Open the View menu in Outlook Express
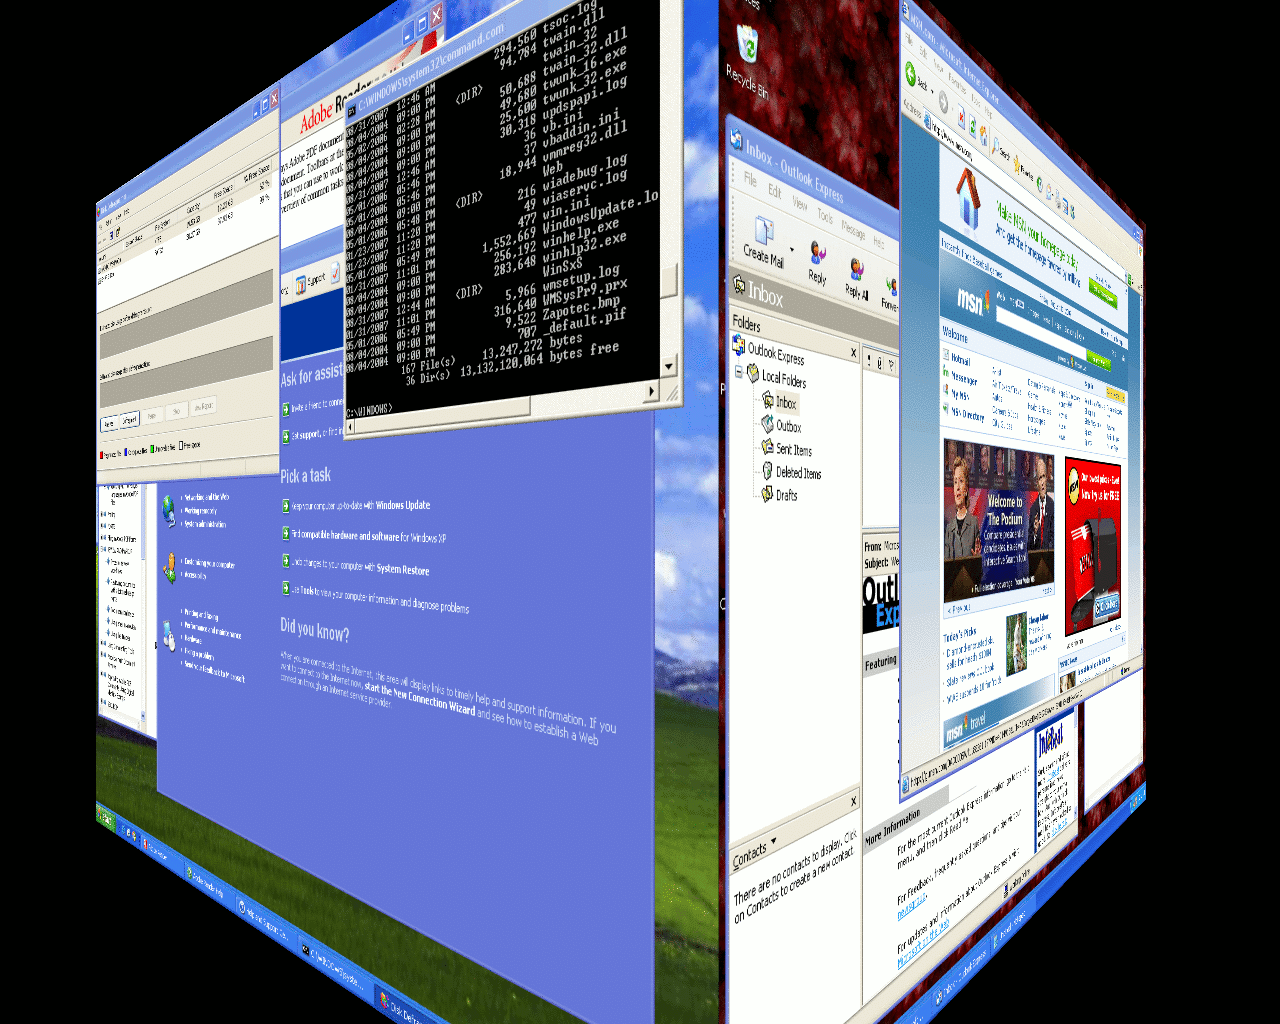Screen dimensions: 1280x1024 coord(800,203)
